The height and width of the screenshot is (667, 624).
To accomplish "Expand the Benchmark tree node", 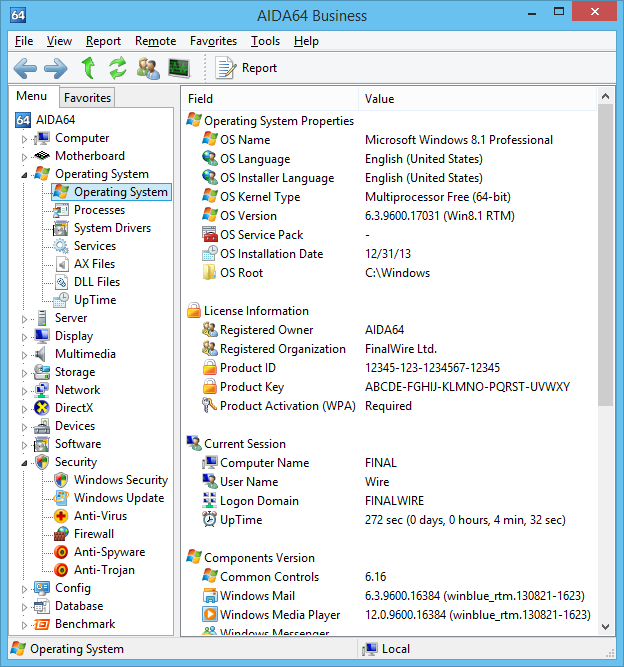I will coord(25,625).
